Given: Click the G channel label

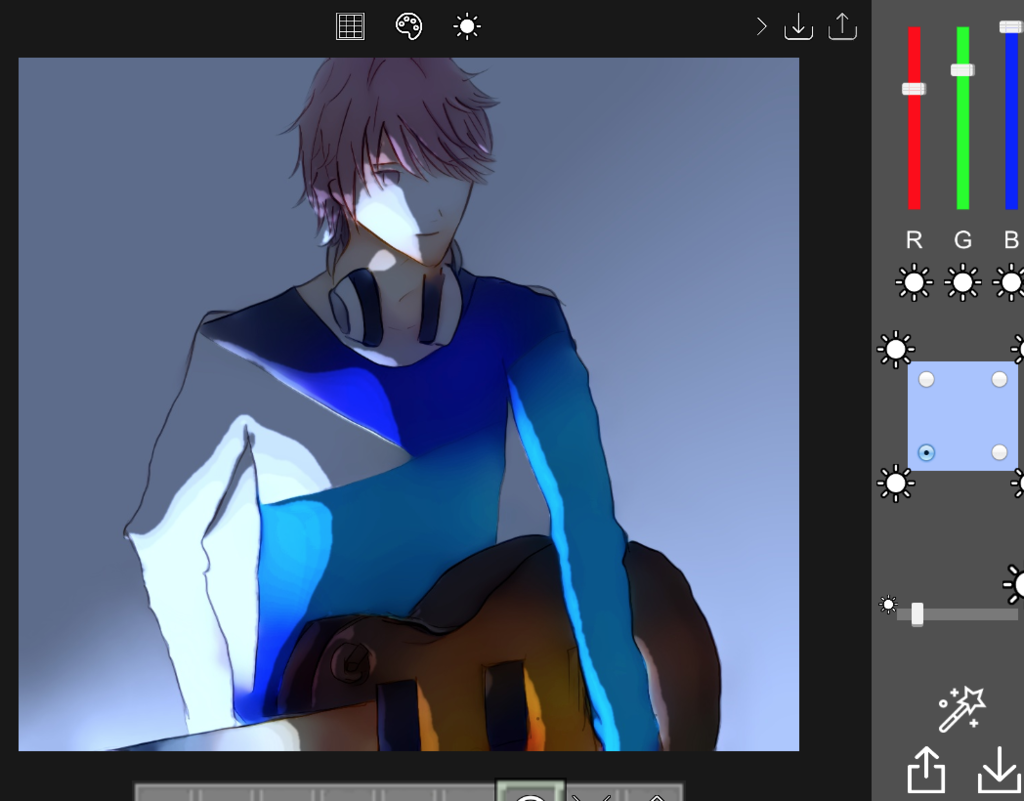Looking at the screenshot, I should point(963,240).
